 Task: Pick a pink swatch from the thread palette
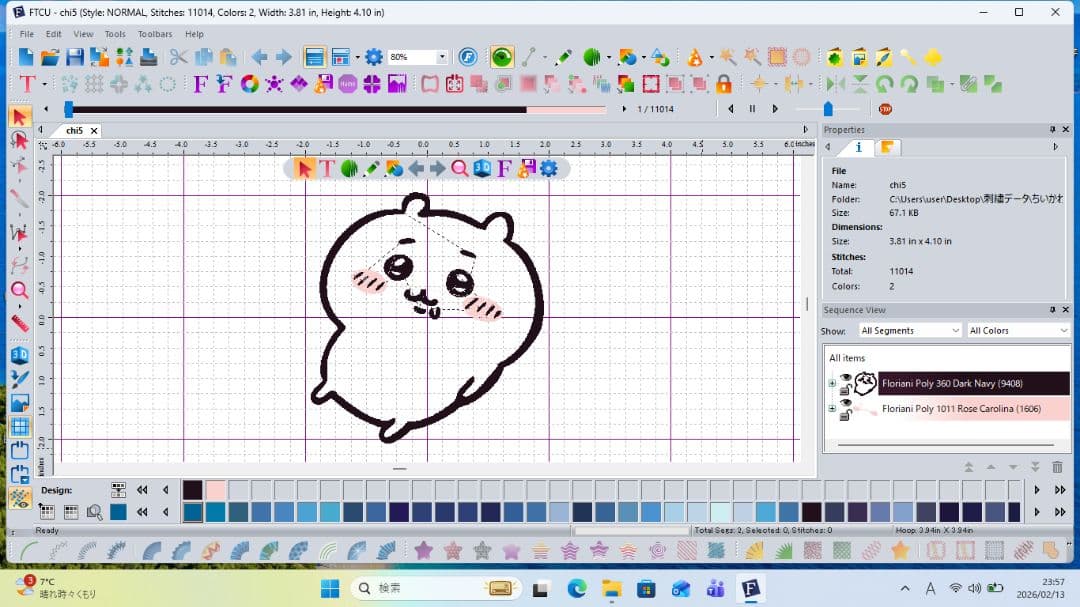[x=214, y=490]
